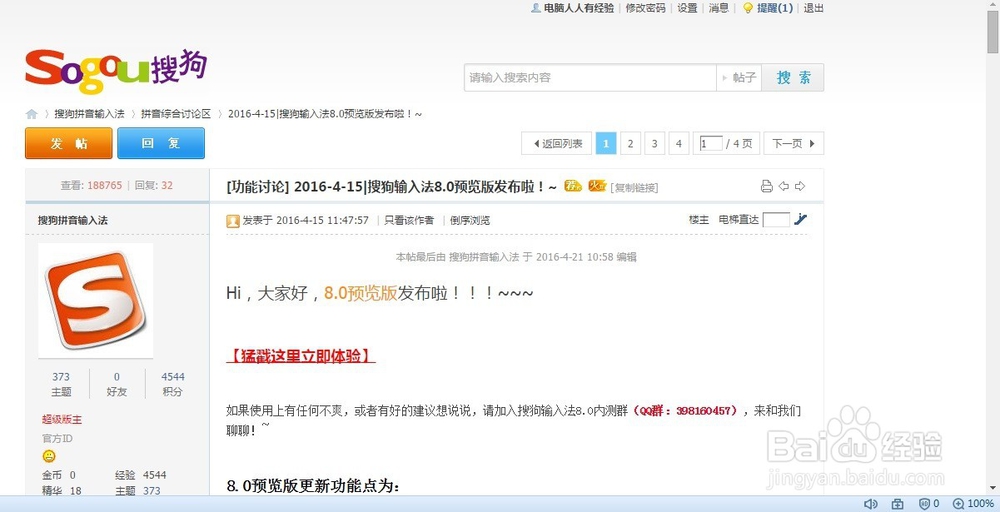Open 设置 link
The height and width of the screenshot is (512, 1000).
click(x=688, y=8)
